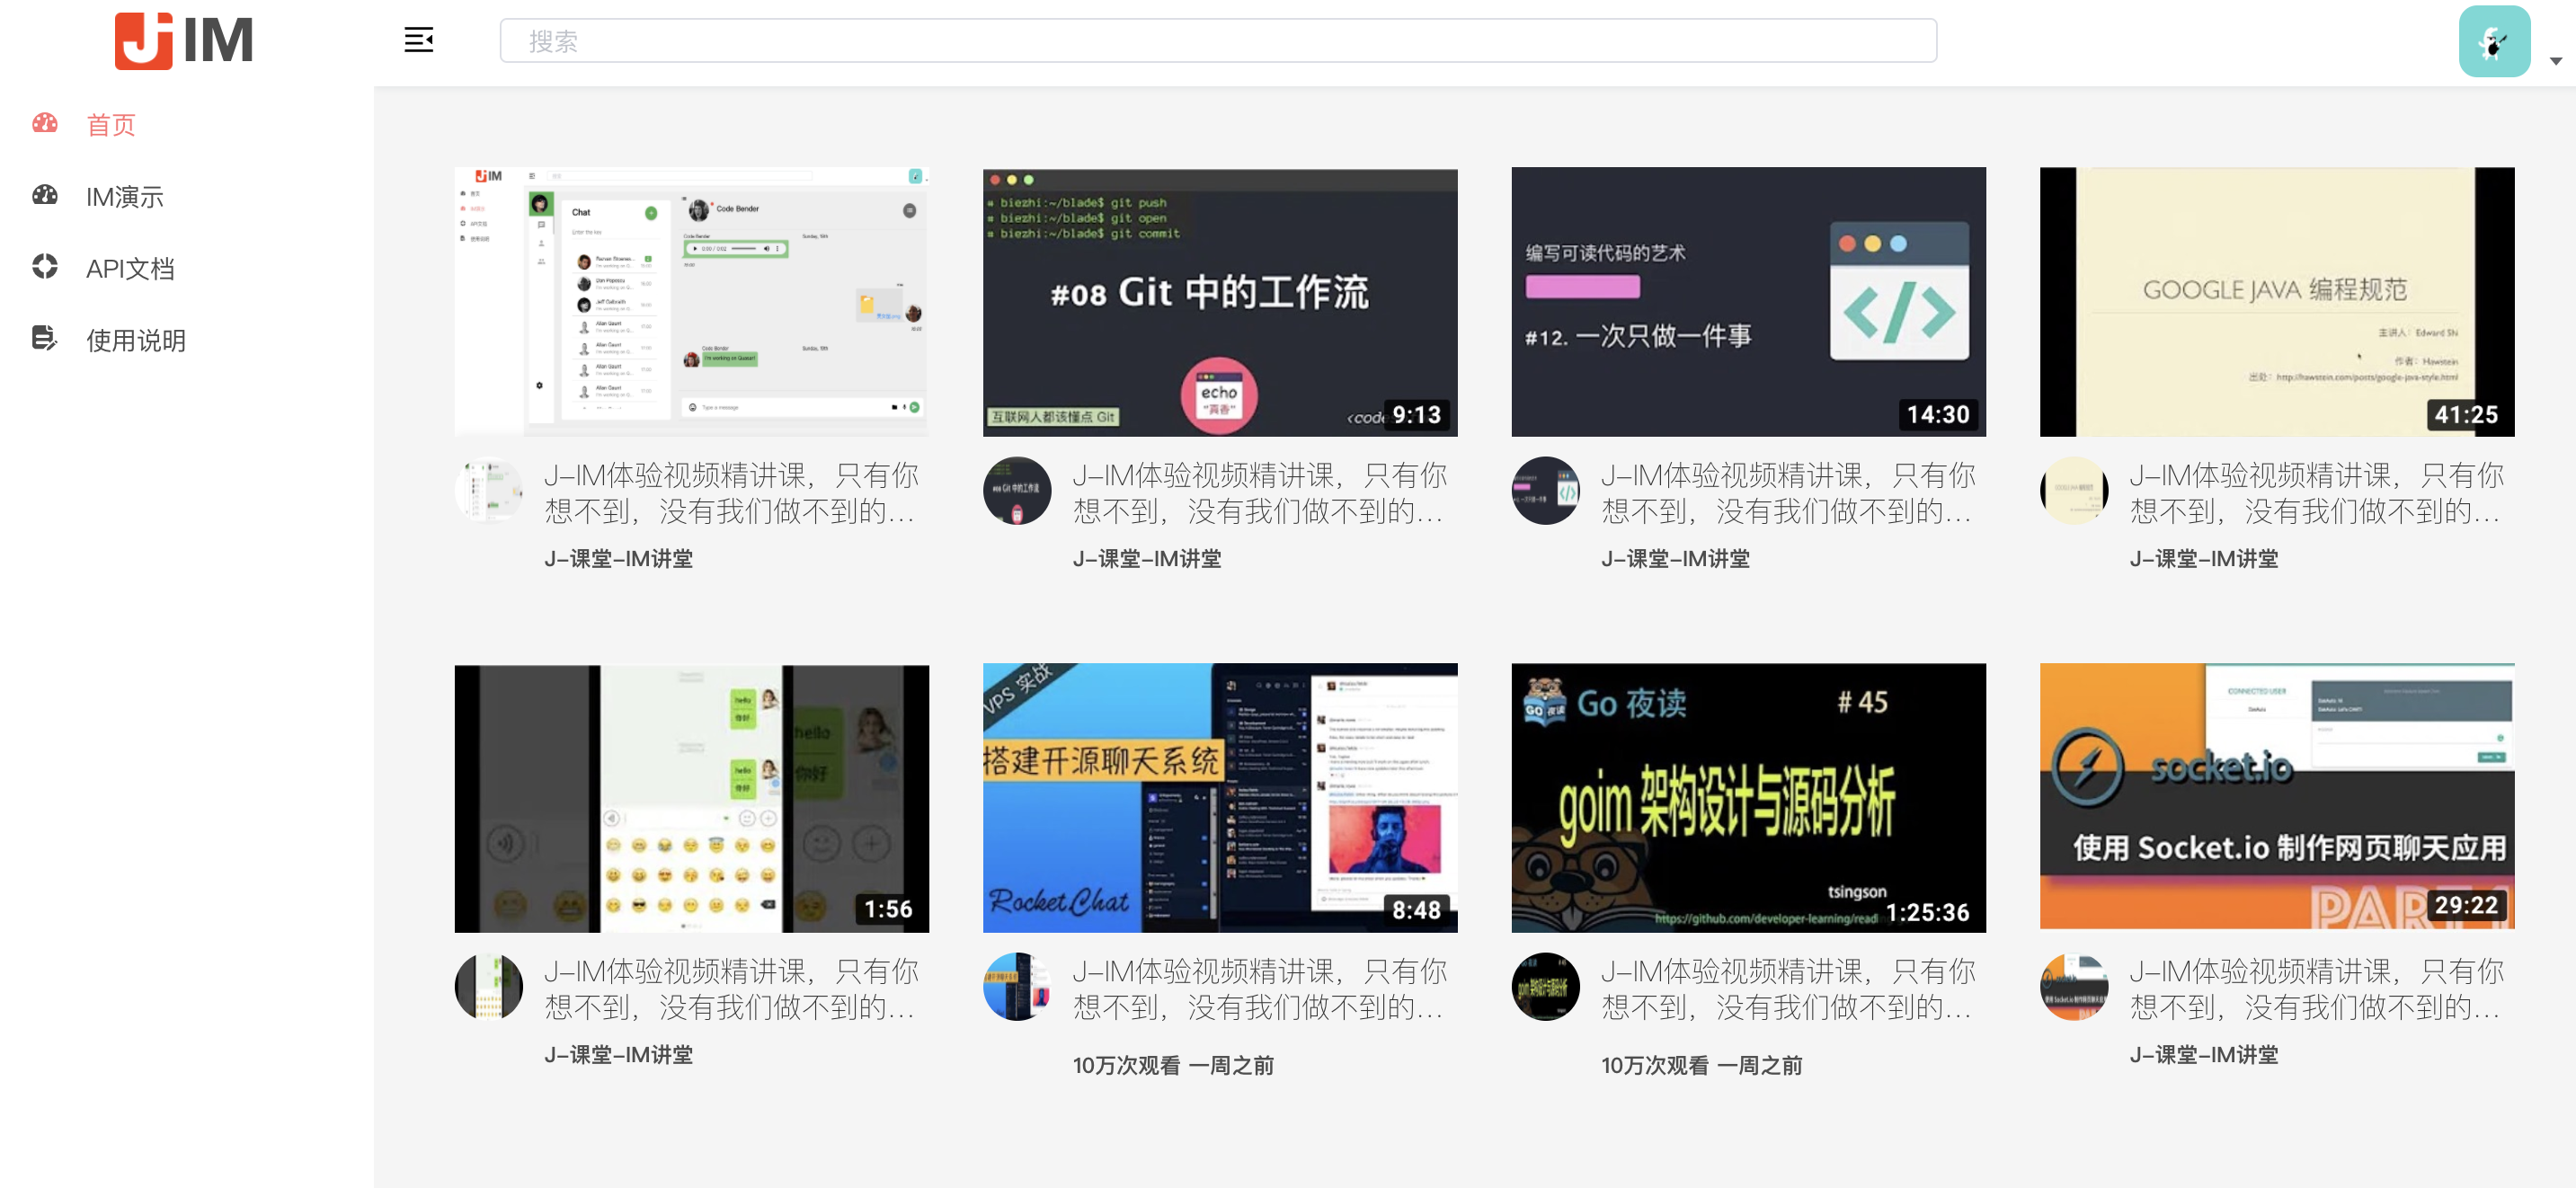The image size is (2576, 1188).
Task: Click channel avatar under Rocket Chat video
Action: (x=1017, y=987)
